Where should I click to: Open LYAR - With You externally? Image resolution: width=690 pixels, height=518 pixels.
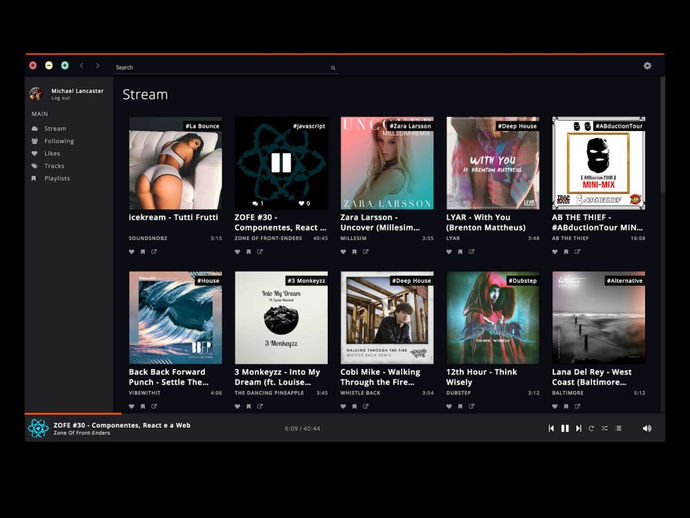[x=472, y=252]
